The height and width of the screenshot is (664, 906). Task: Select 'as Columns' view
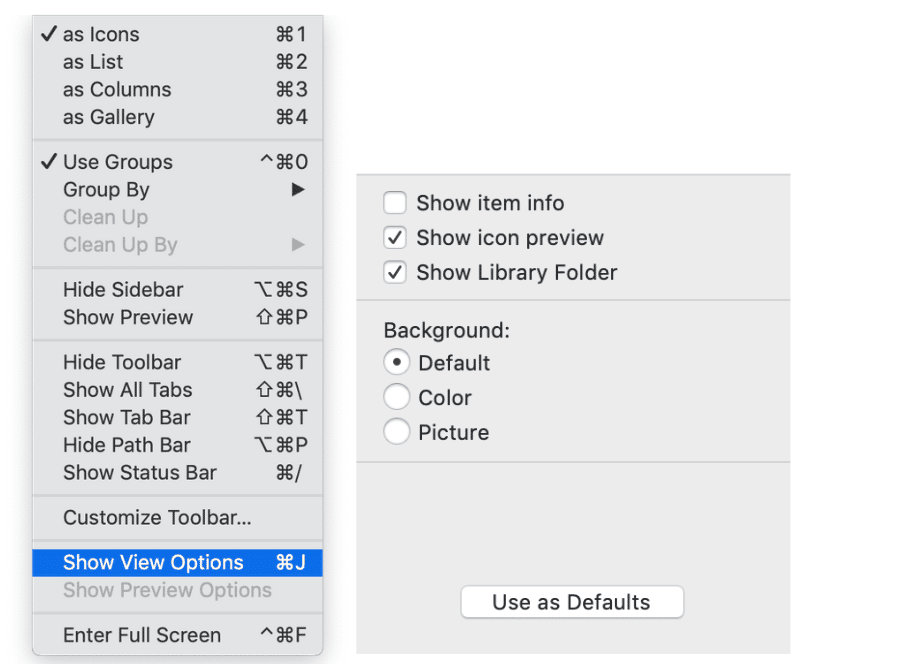[177, 90]
